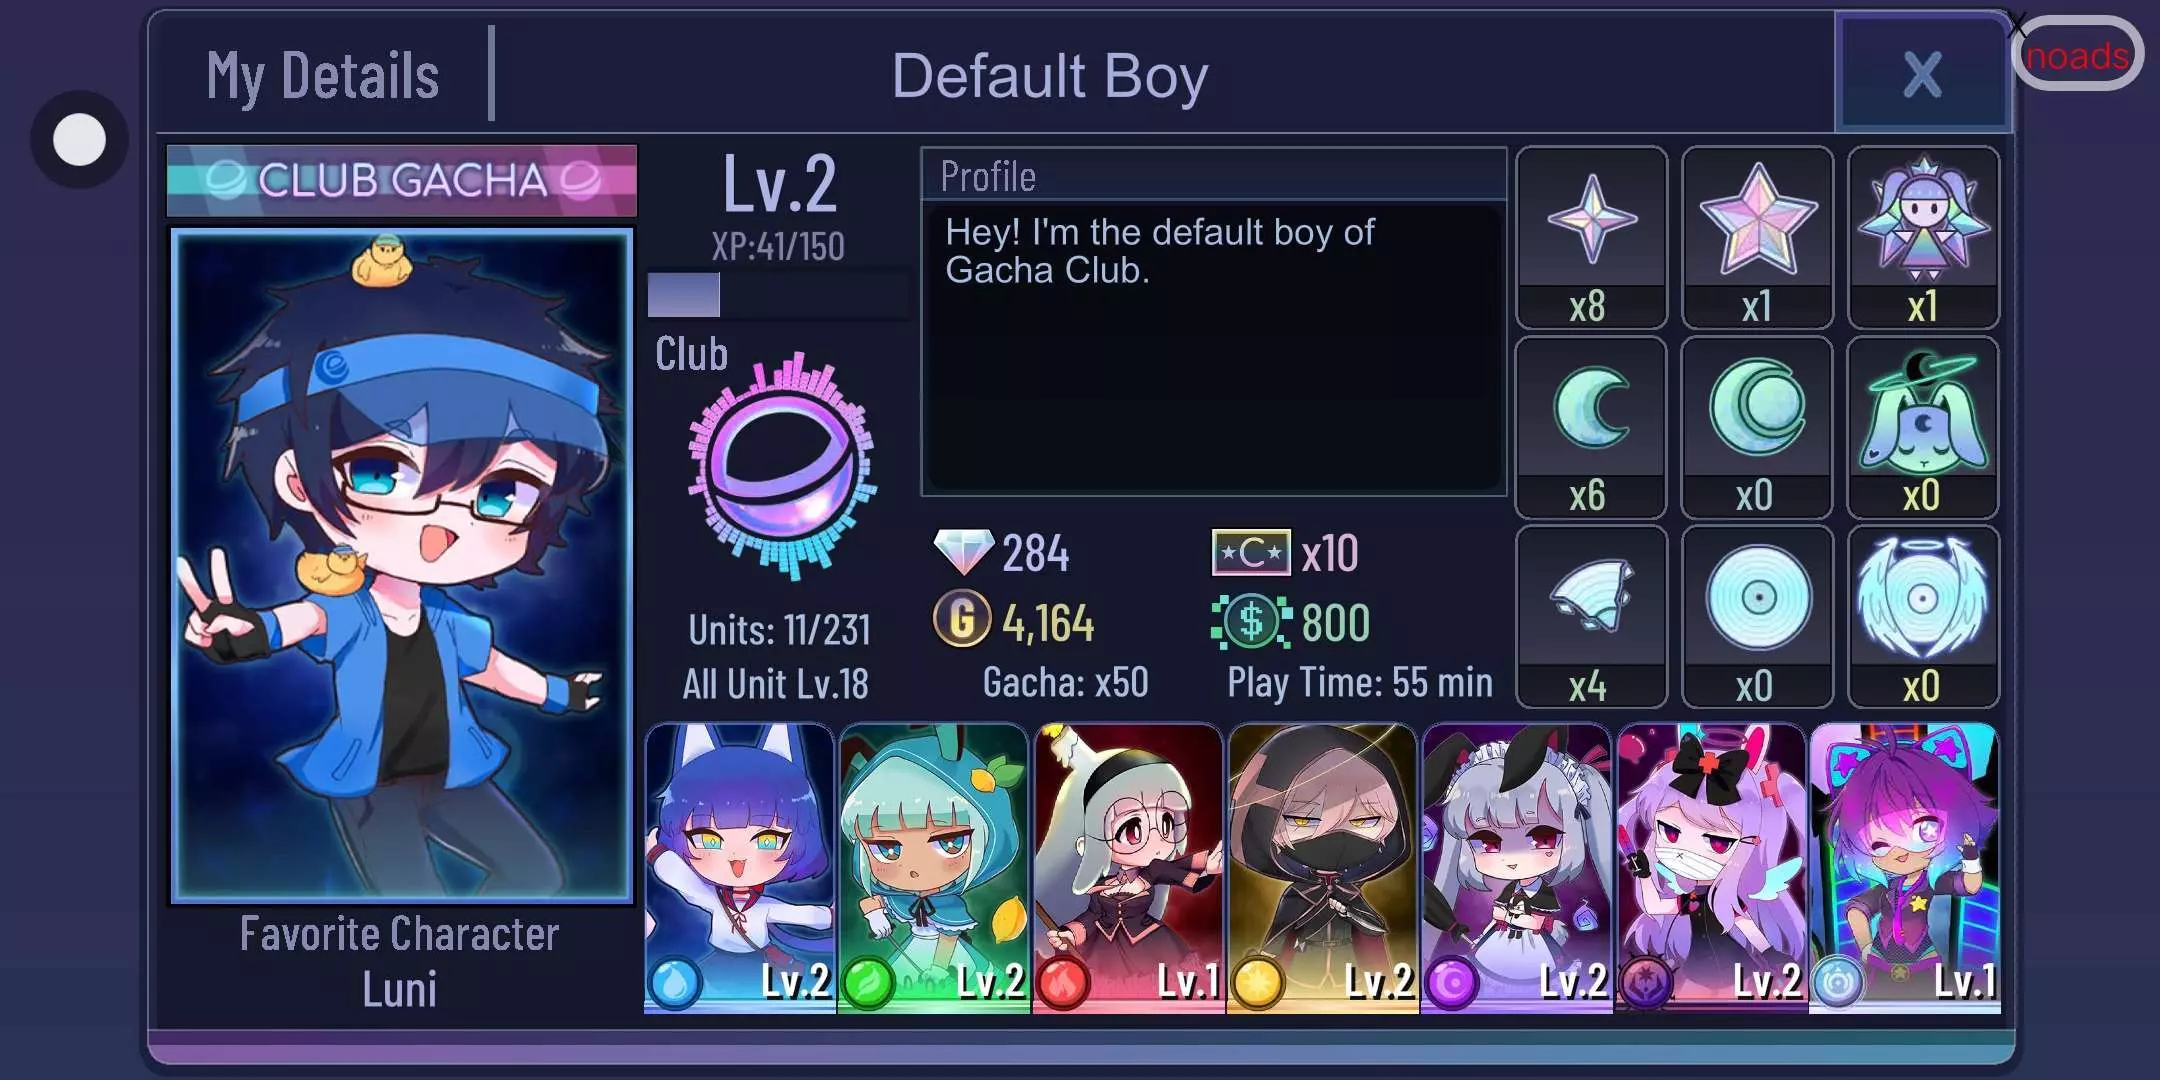Select the rainbow five-point star item
2160x1080 pixels.
click(1757, 237)
